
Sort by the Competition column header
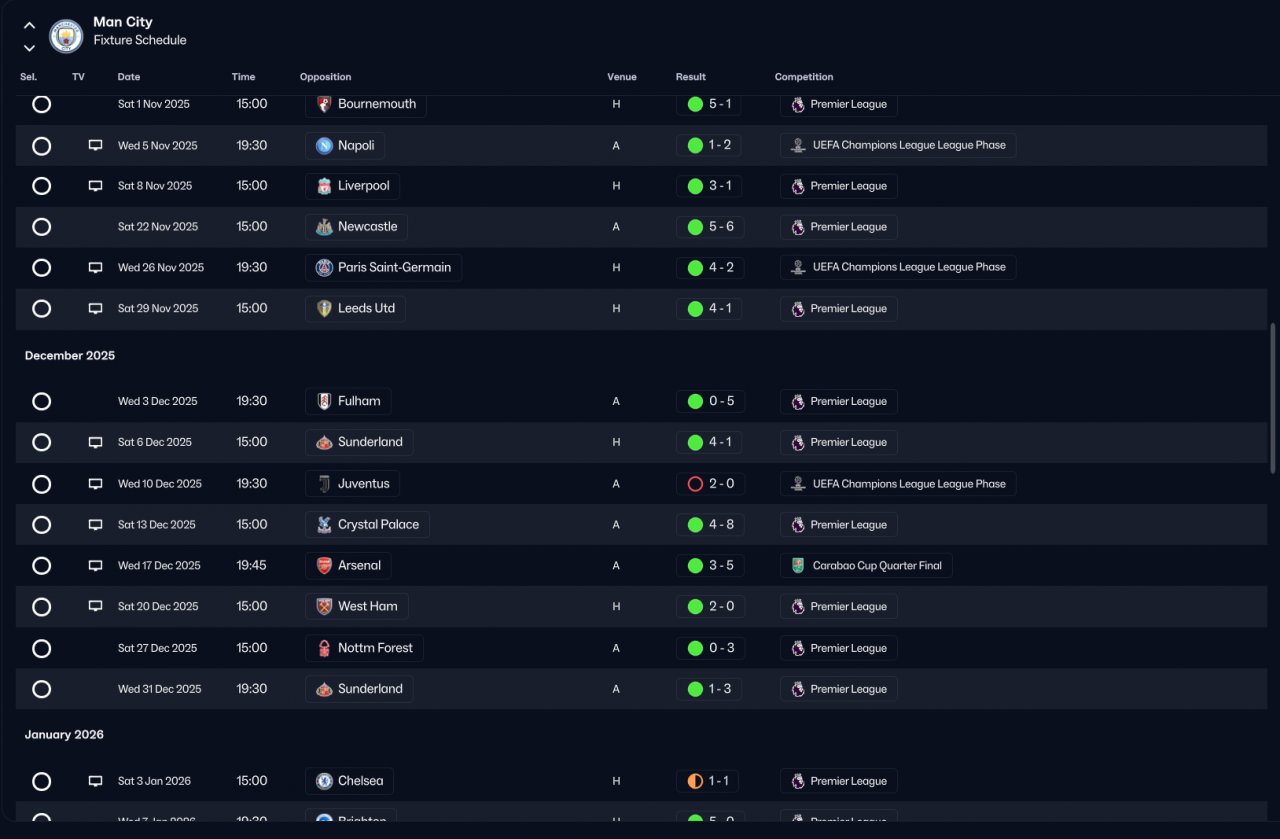(804, 77)
